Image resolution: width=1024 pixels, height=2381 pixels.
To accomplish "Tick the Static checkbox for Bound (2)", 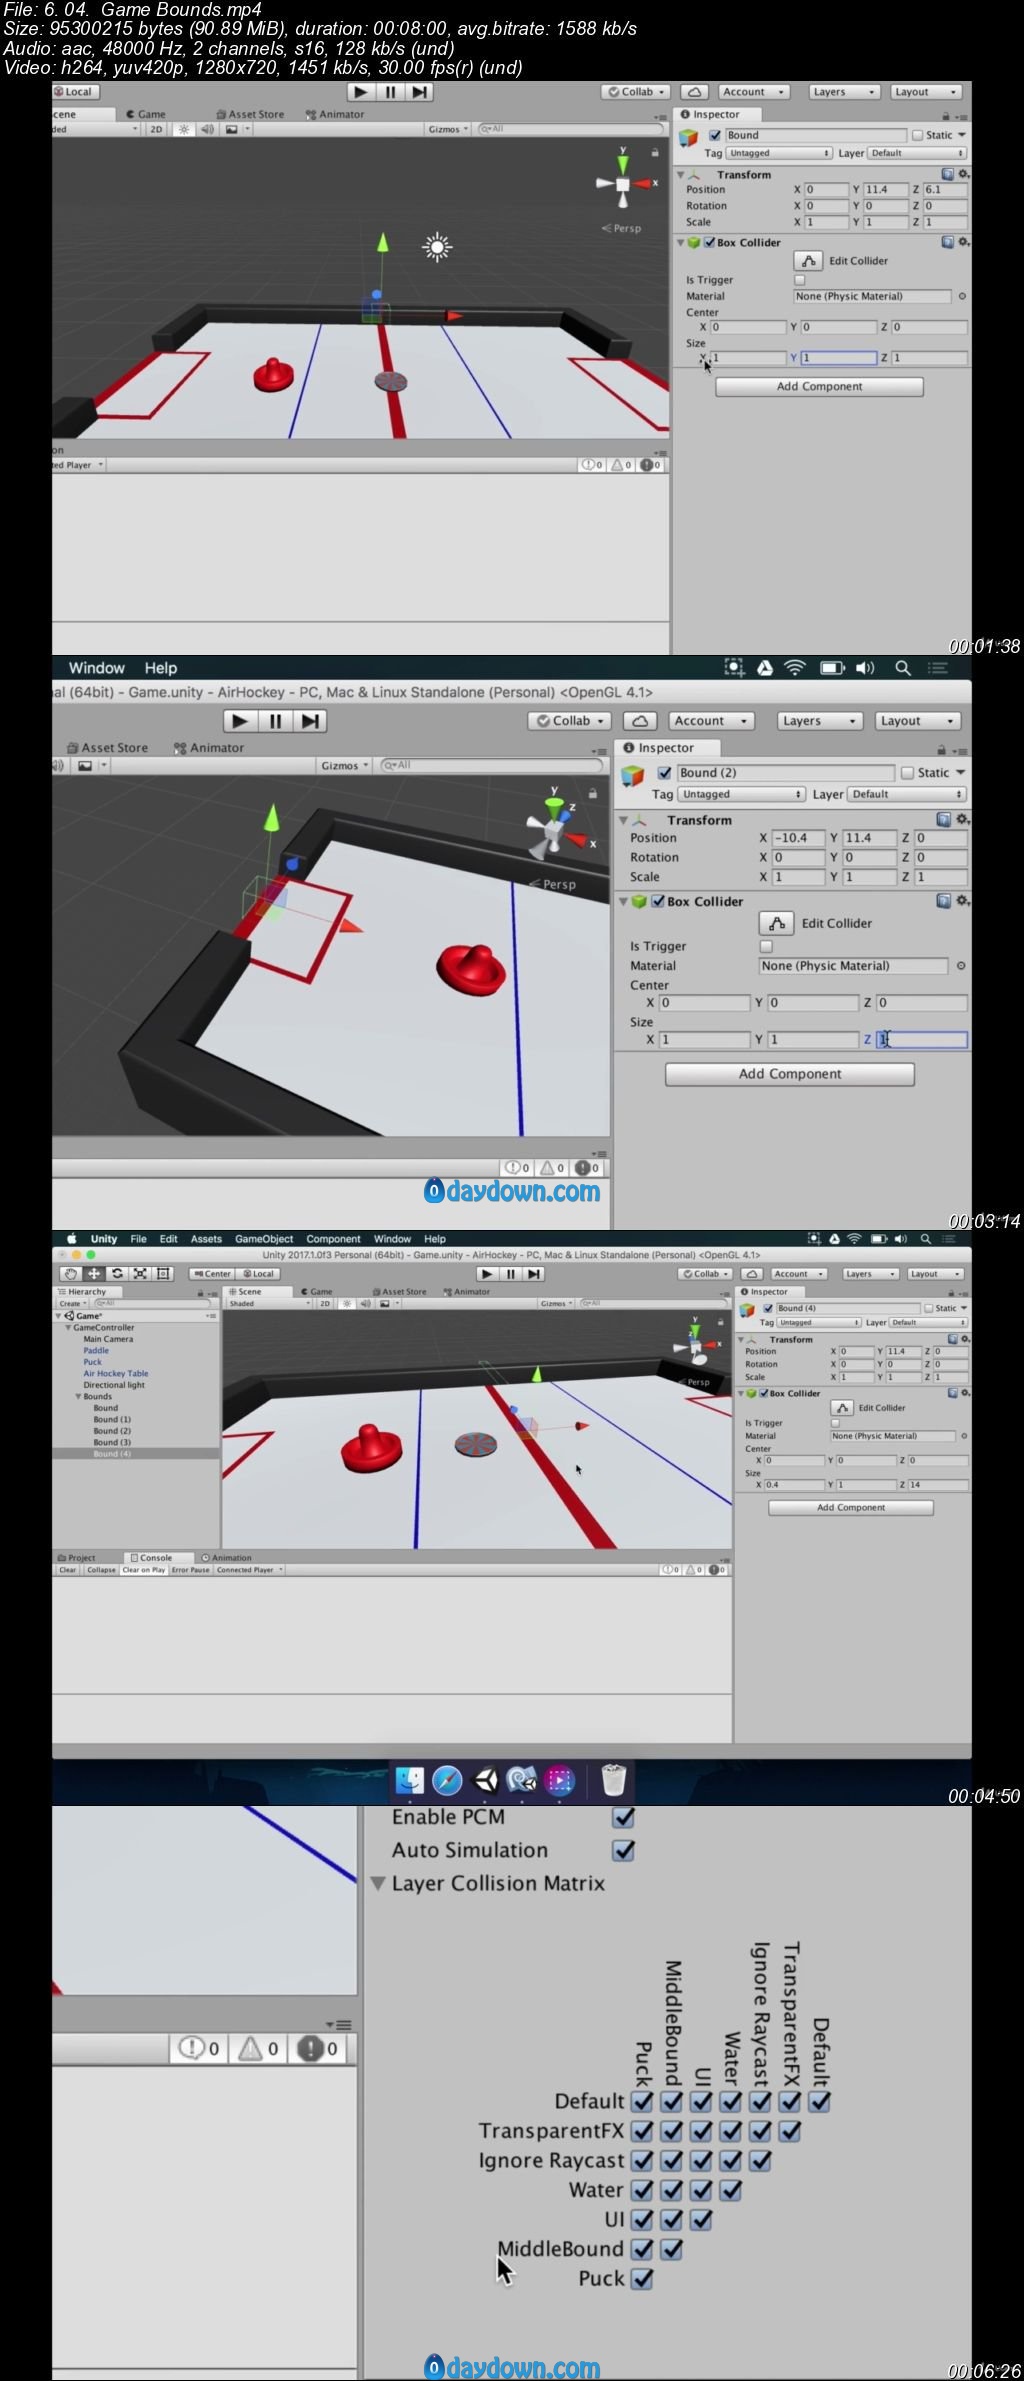I will [908, 773].
